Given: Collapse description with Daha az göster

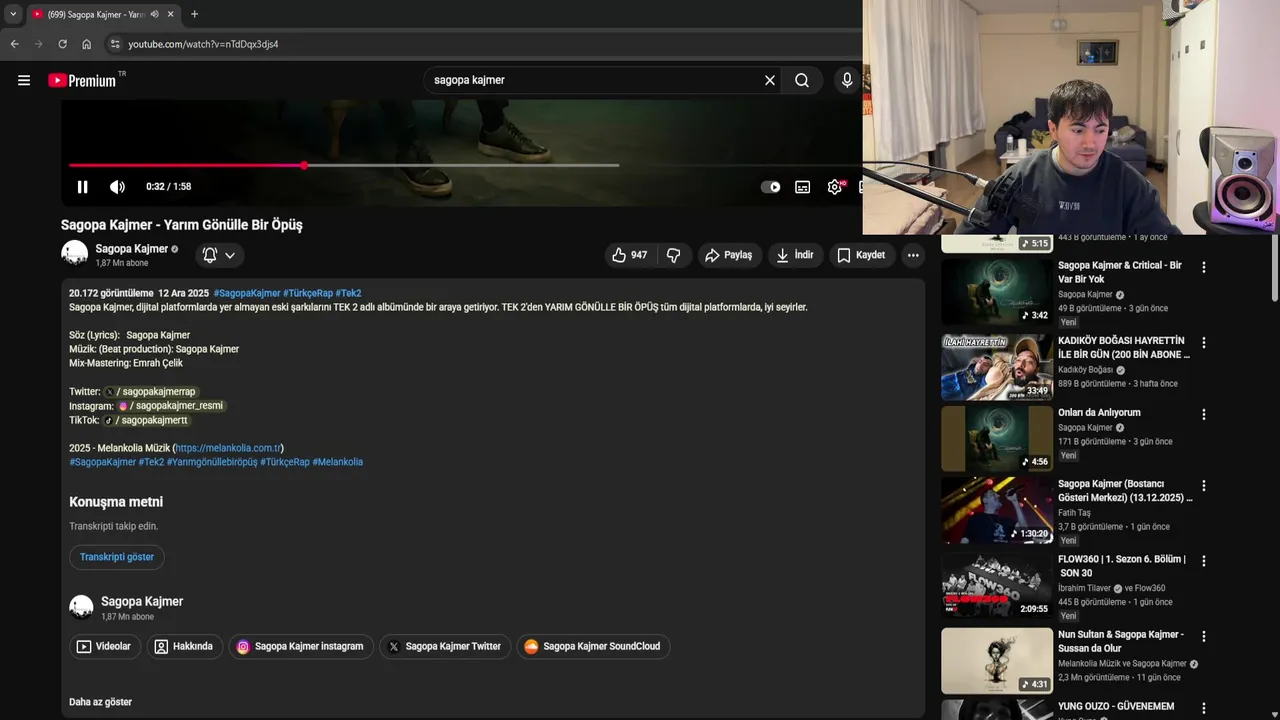Looking at the screenshot, I should tap(100, 702).
